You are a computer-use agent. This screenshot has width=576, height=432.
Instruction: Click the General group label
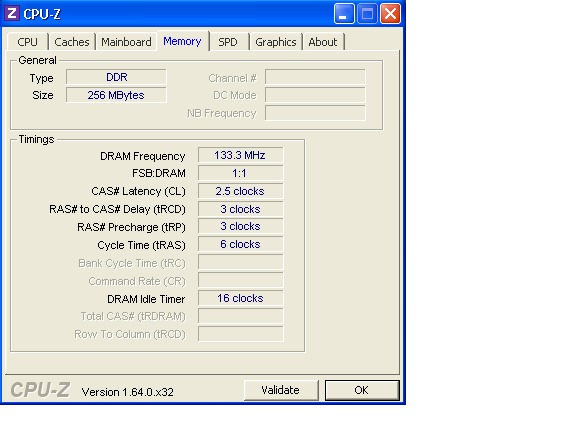(37, 60)
